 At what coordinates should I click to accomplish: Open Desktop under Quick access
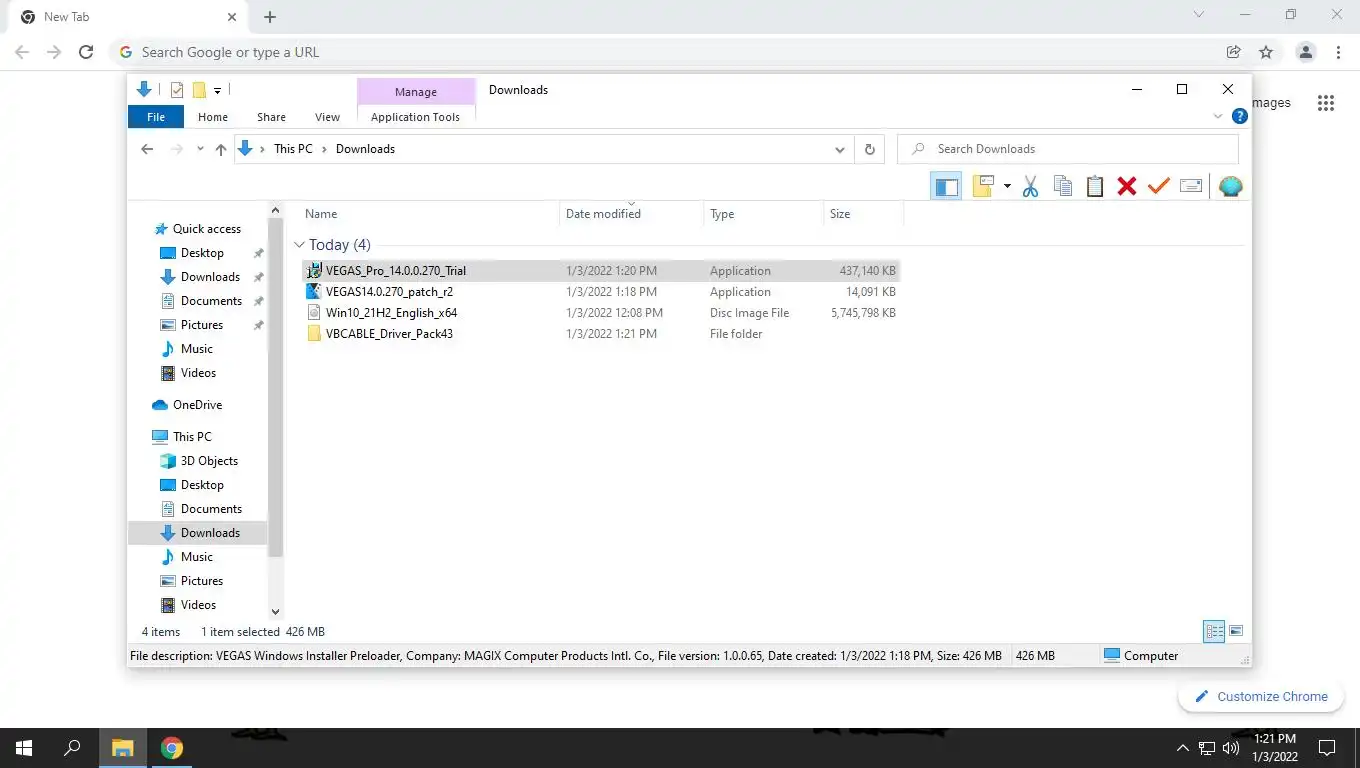pos(201,253)
